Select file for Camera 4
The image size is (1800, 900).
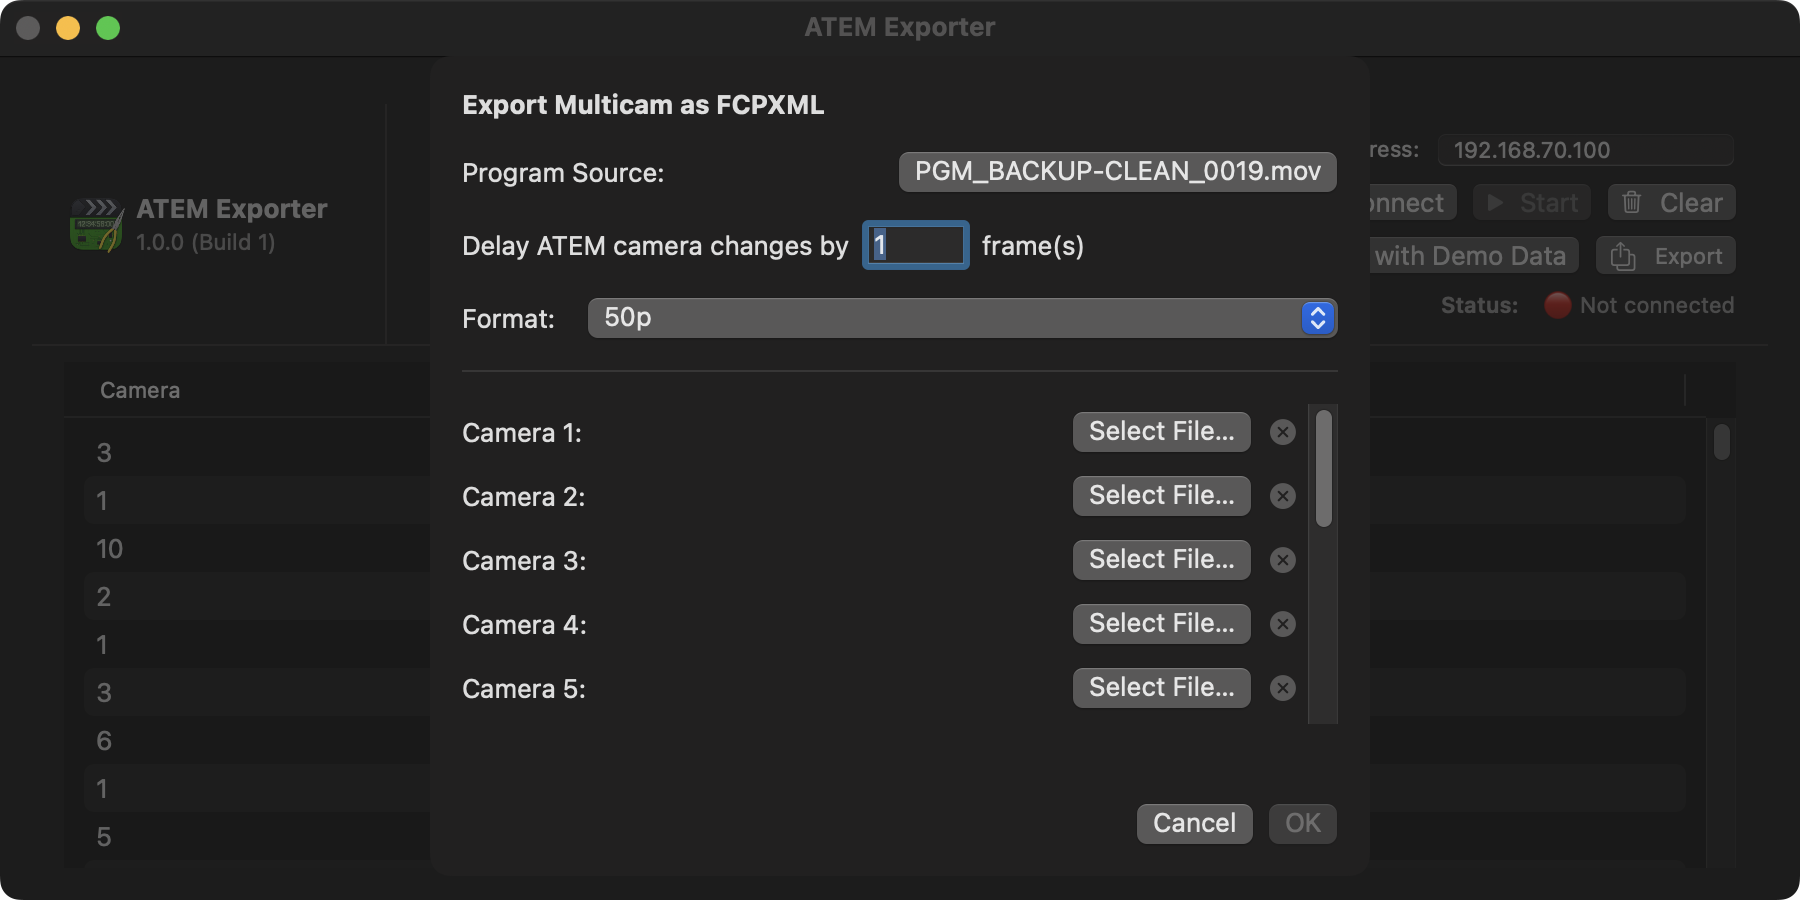pos(1161,624)
